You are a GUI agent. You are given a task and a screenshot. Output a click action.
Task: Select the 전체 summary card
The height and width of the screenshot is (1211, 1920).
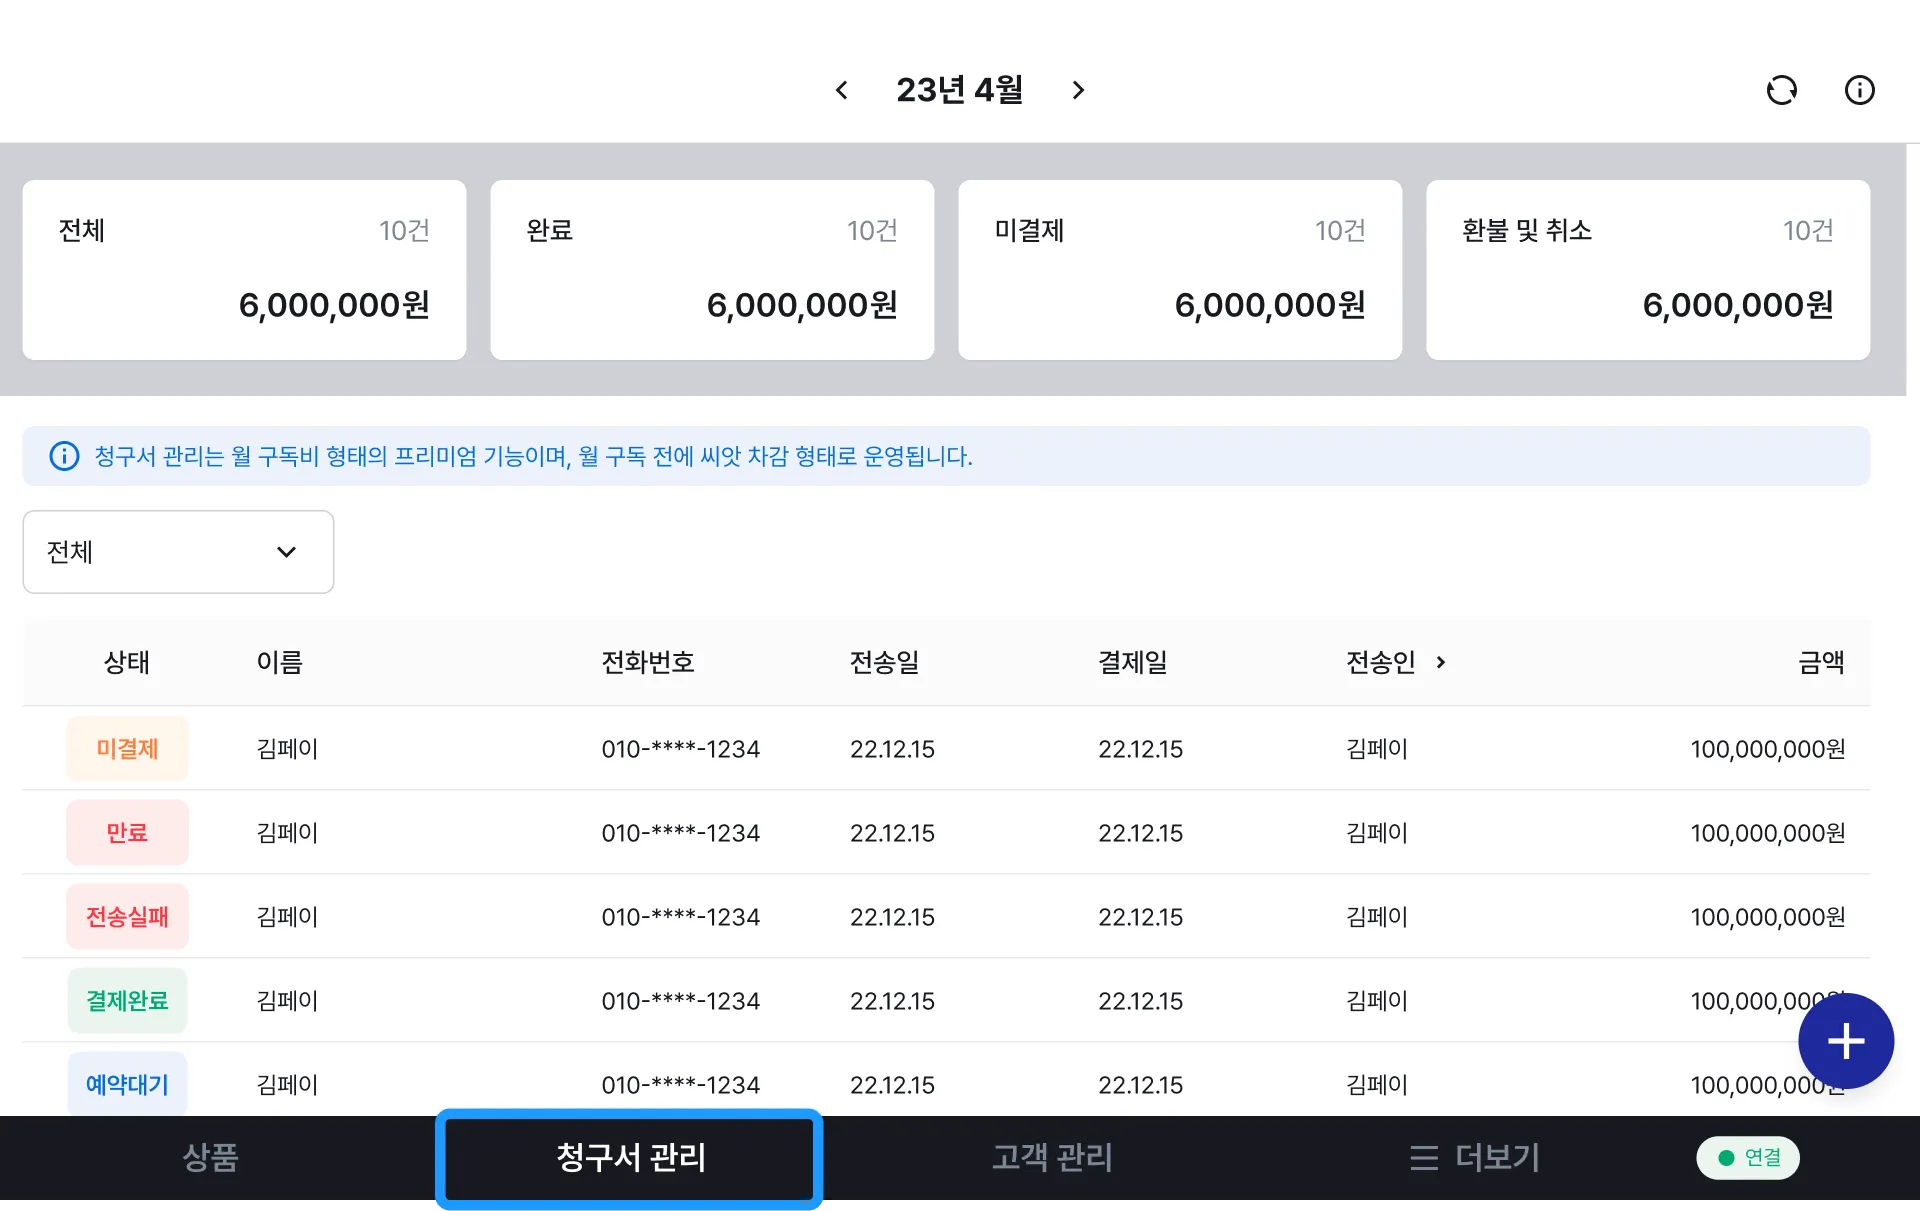244,270
